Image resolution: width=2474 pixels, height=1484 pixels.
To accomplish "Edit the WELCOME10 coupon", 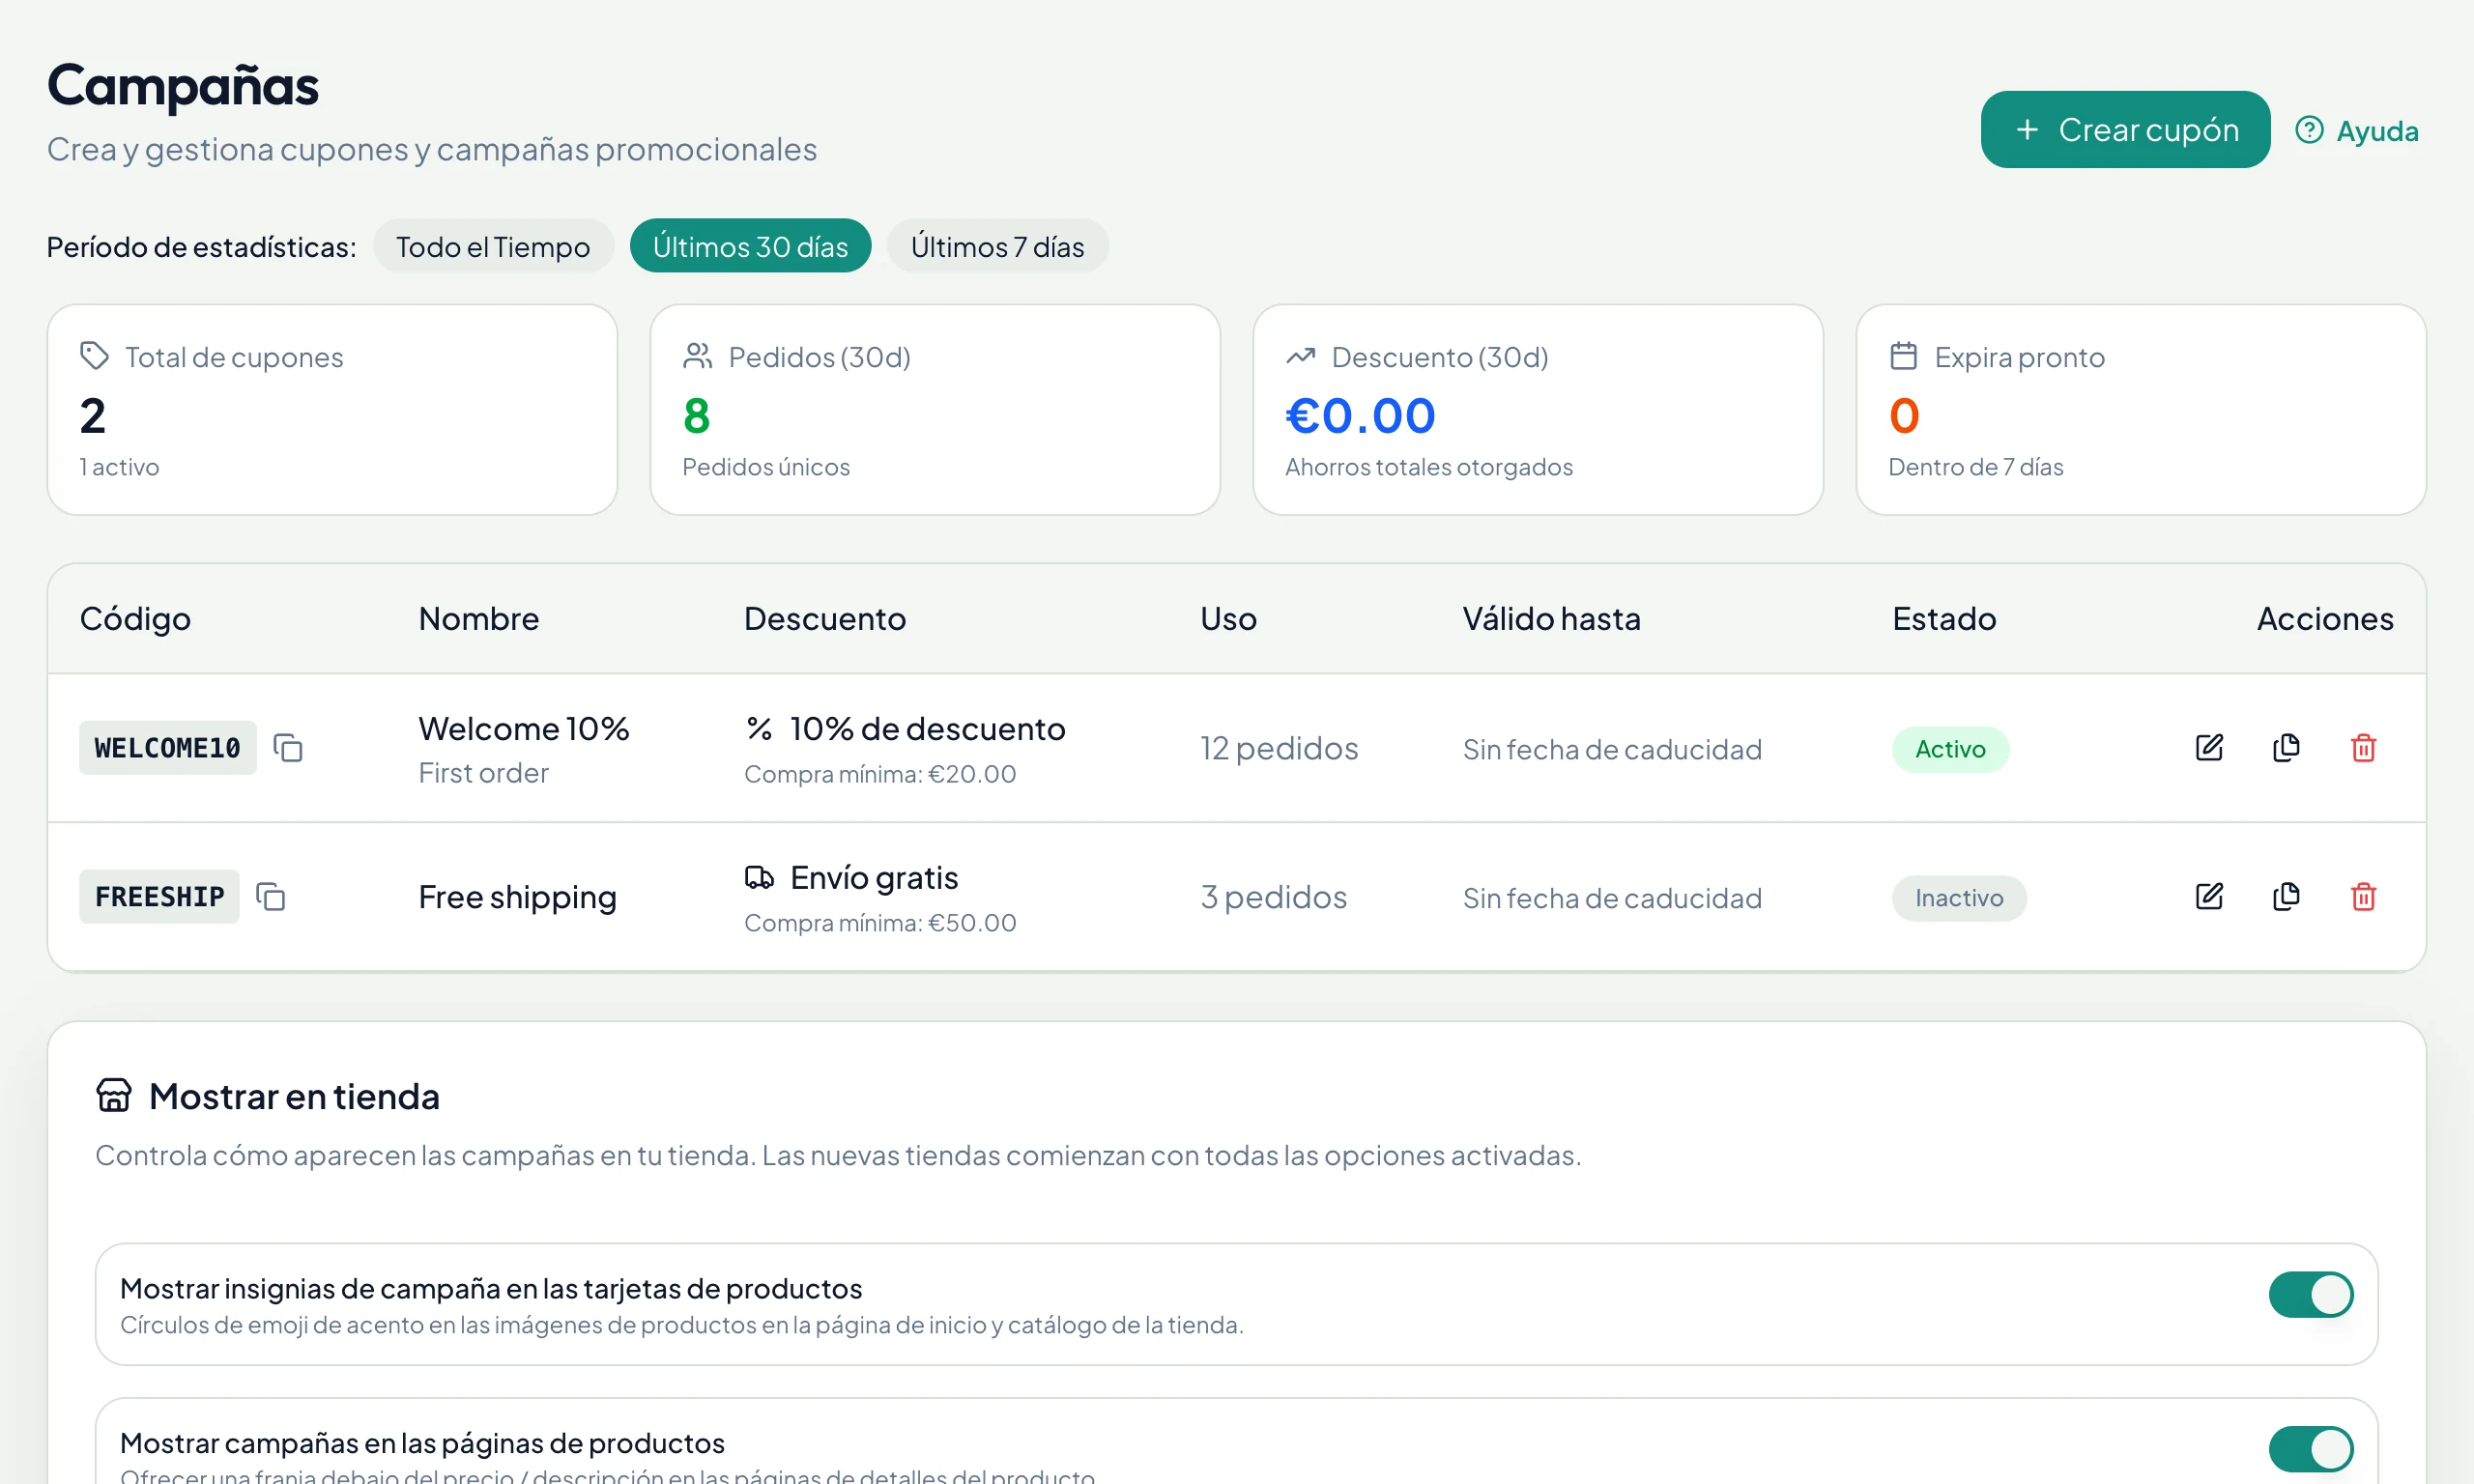I will coord(2209,748).
